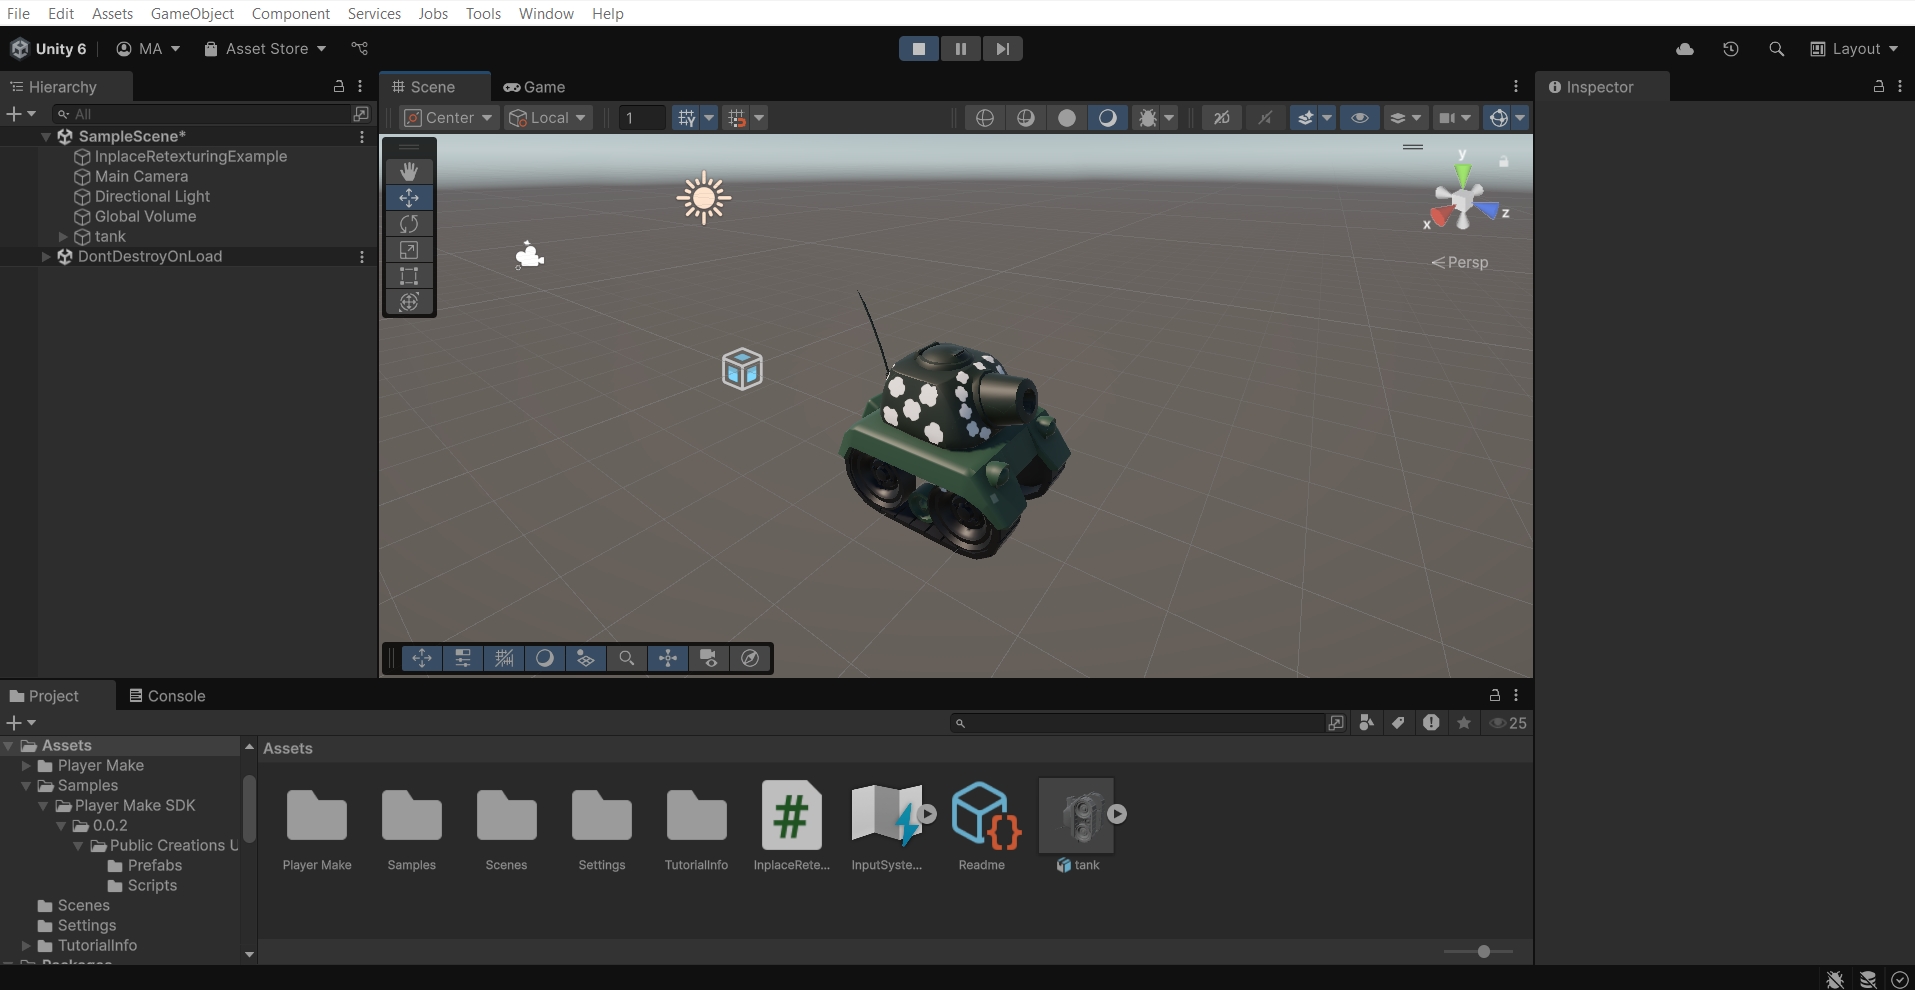Viewport: 1915px width, 990px height.
Task: Click the Pause playback button
Action: click(960, 49)
